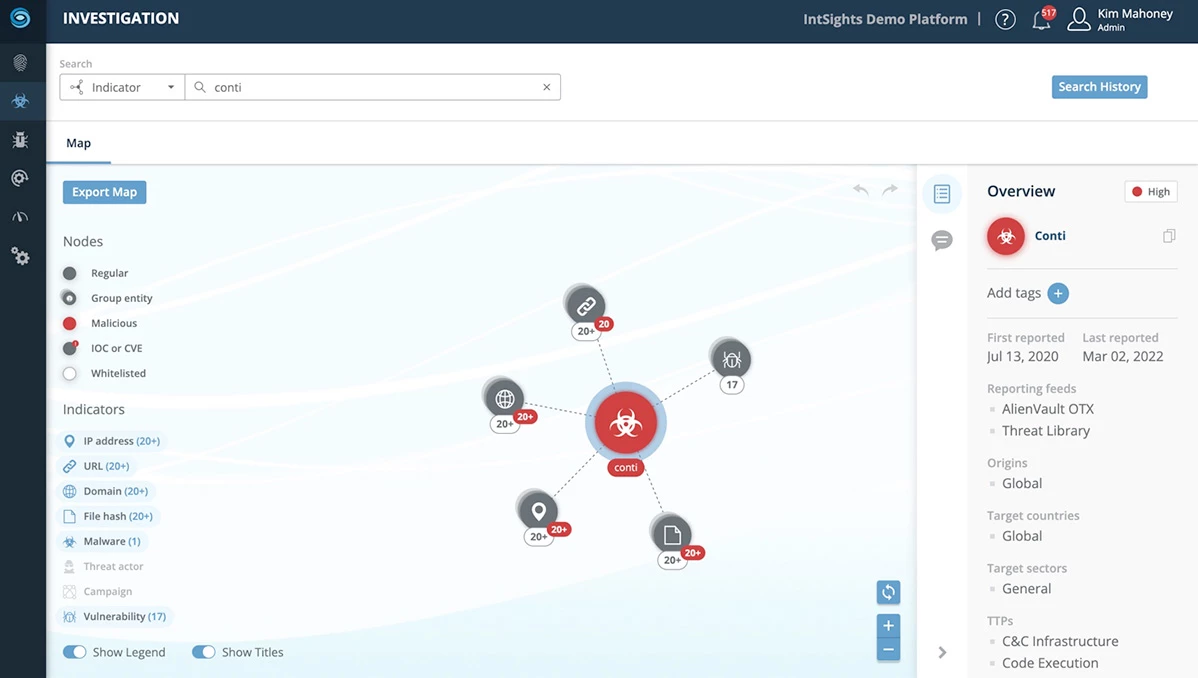This screenshot has height=678, width=1198.
Task: Click the notifications bell icon
Action: [1041, 20]
